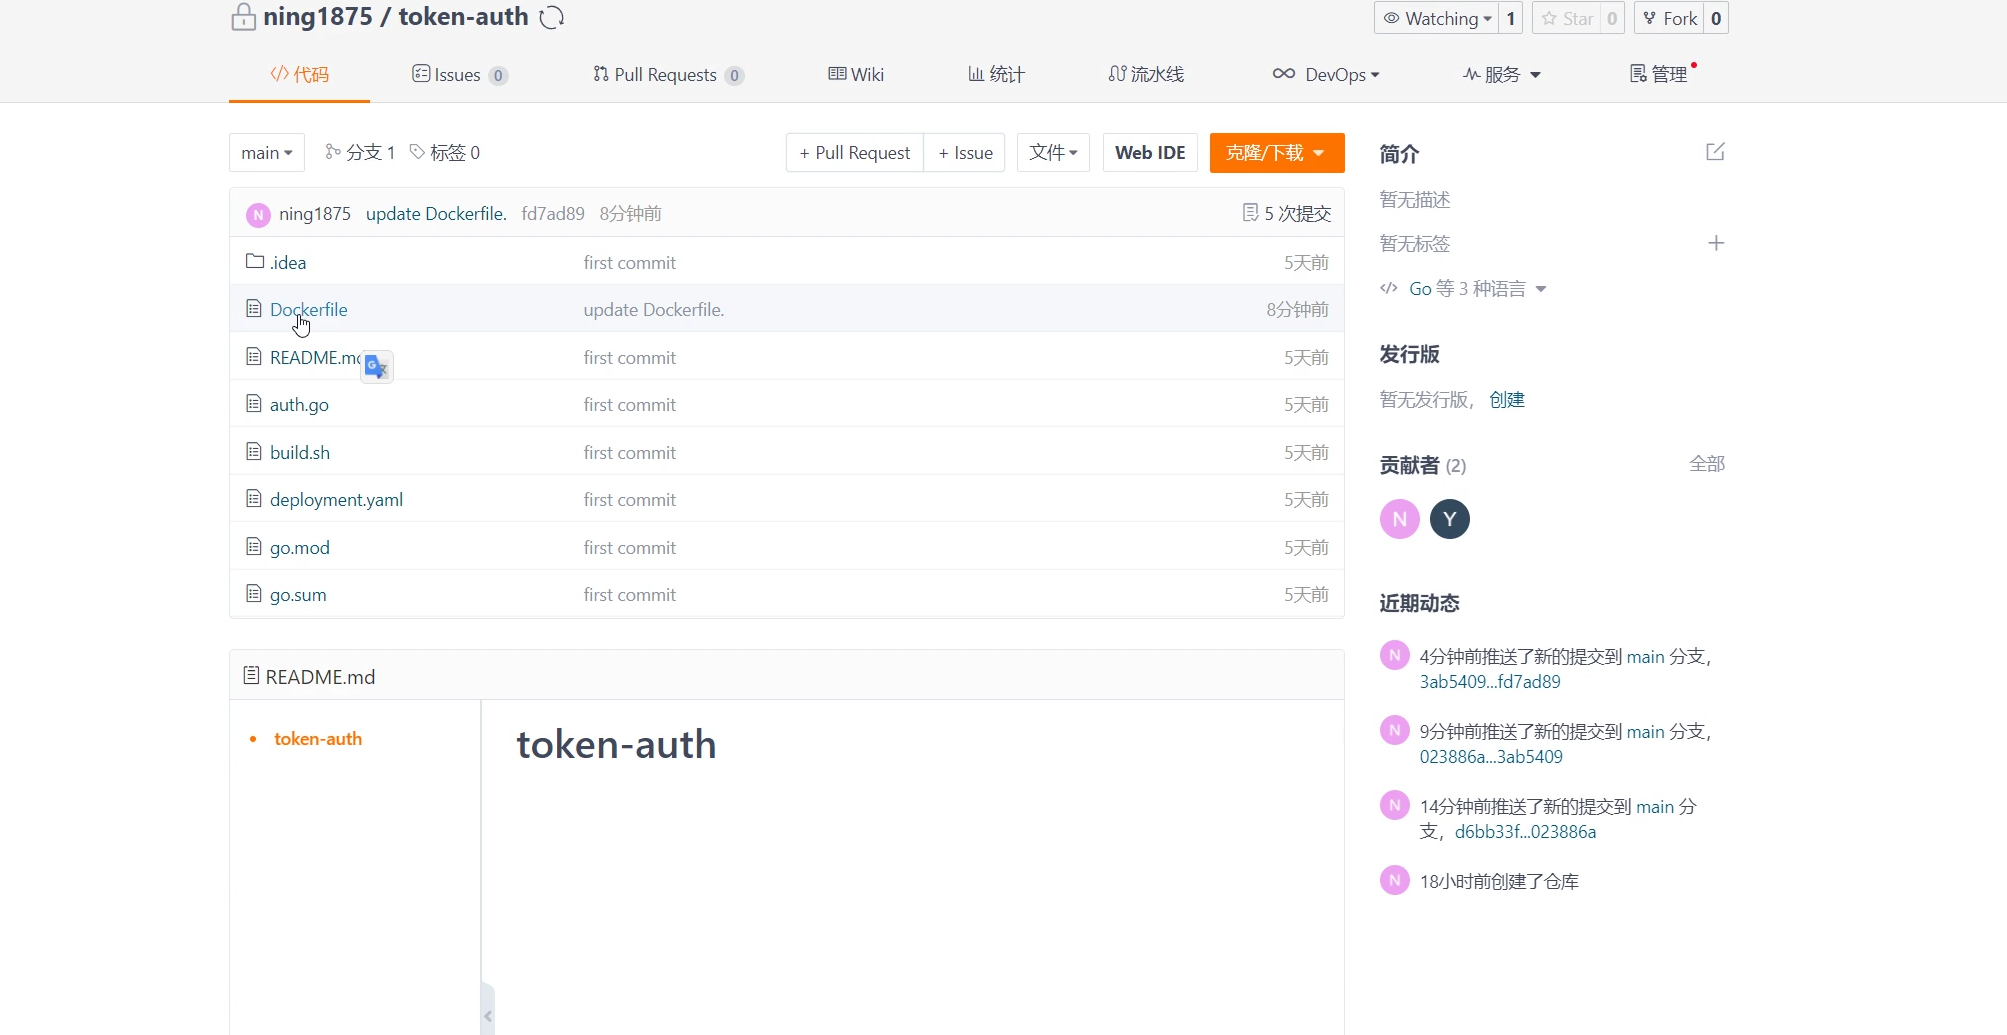
Task: Click the README.md panel header icon
Action: click(x=252, y=676)
